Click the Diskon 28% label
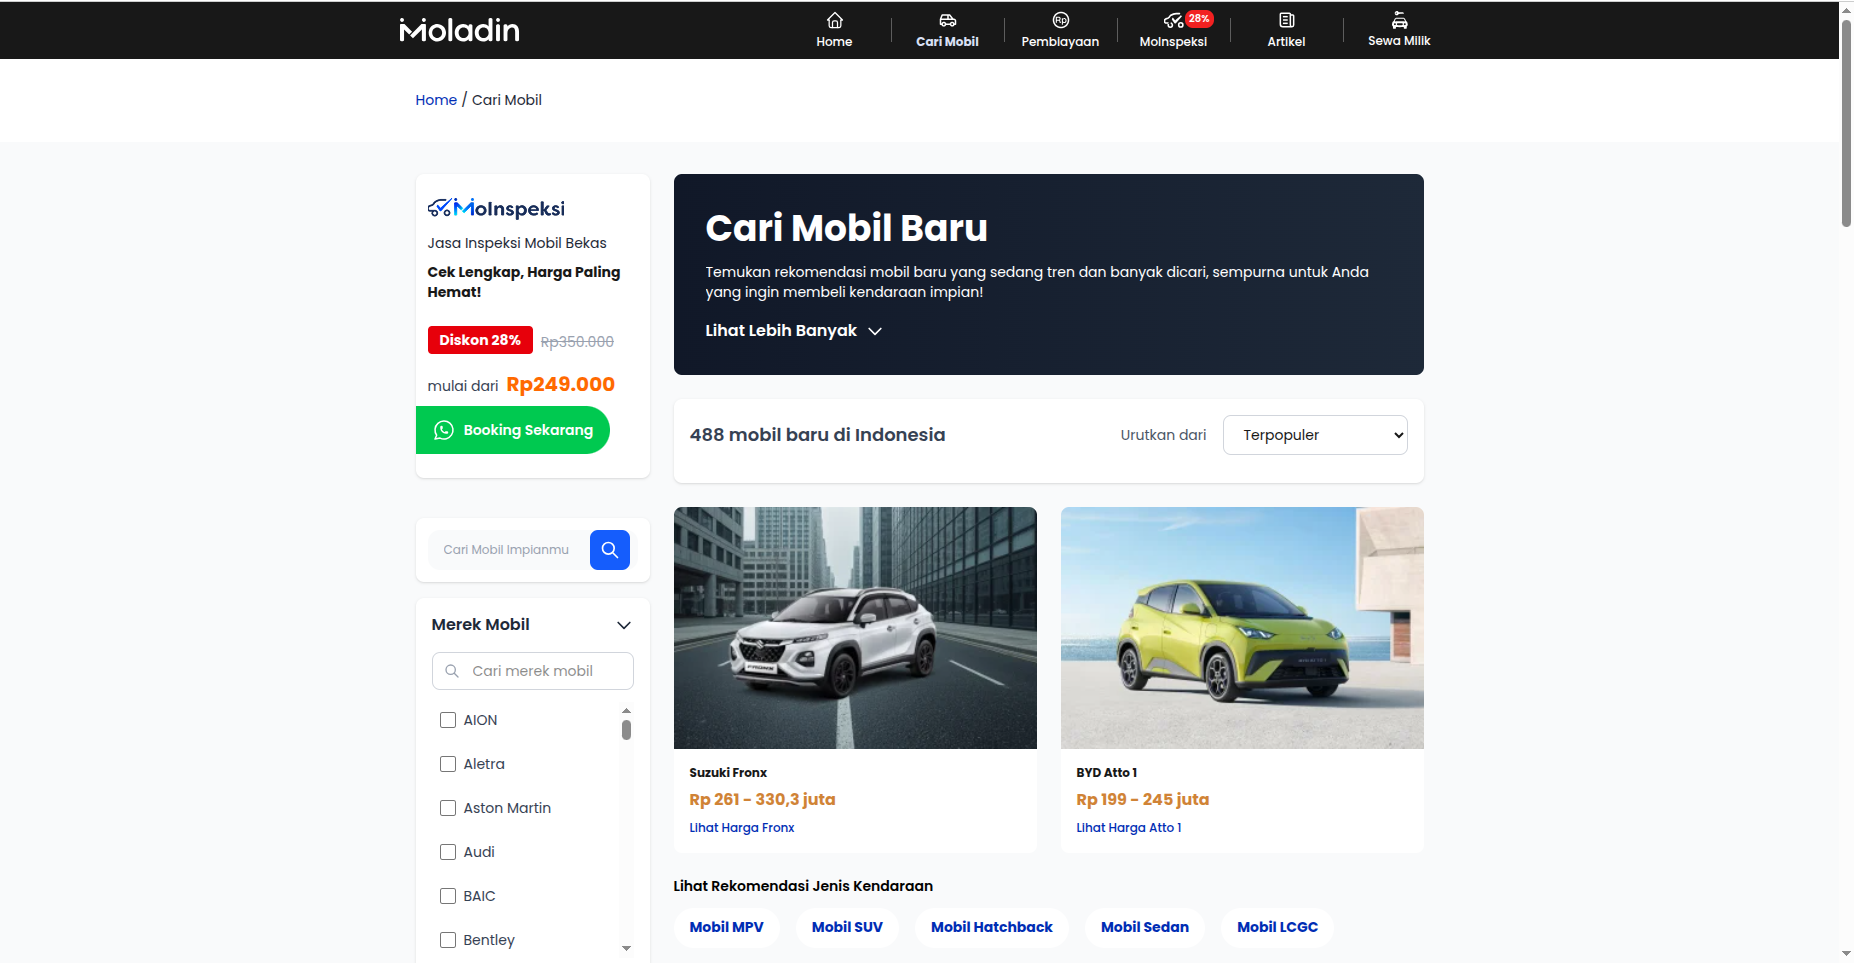Viewport: 1854px width, 963px height. pos(480,340)
